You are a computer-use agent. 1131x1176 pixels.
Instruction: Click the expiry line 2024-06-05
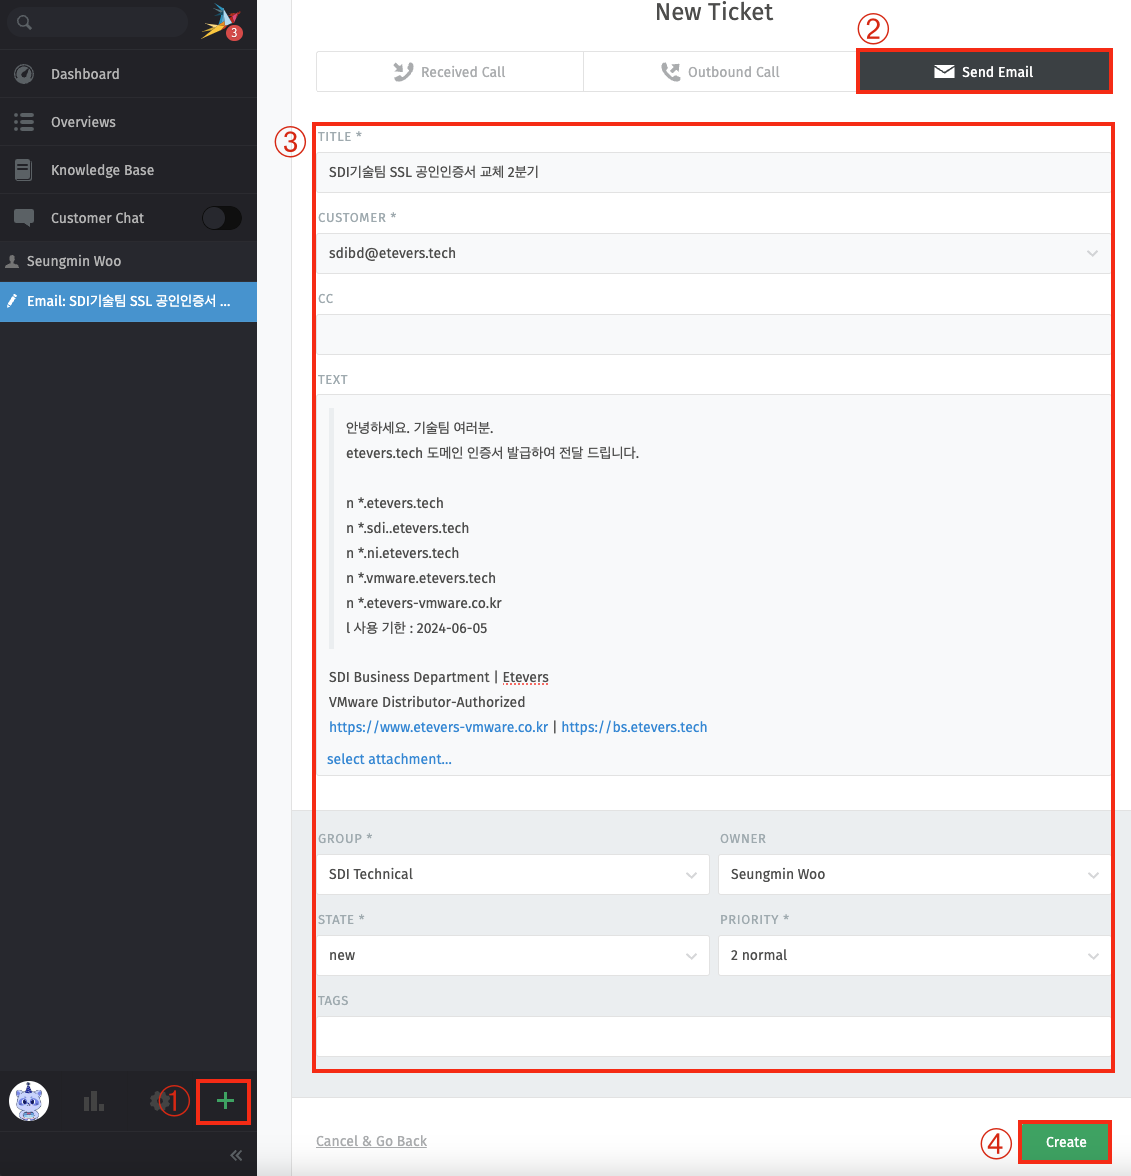[x=416, y=628]
